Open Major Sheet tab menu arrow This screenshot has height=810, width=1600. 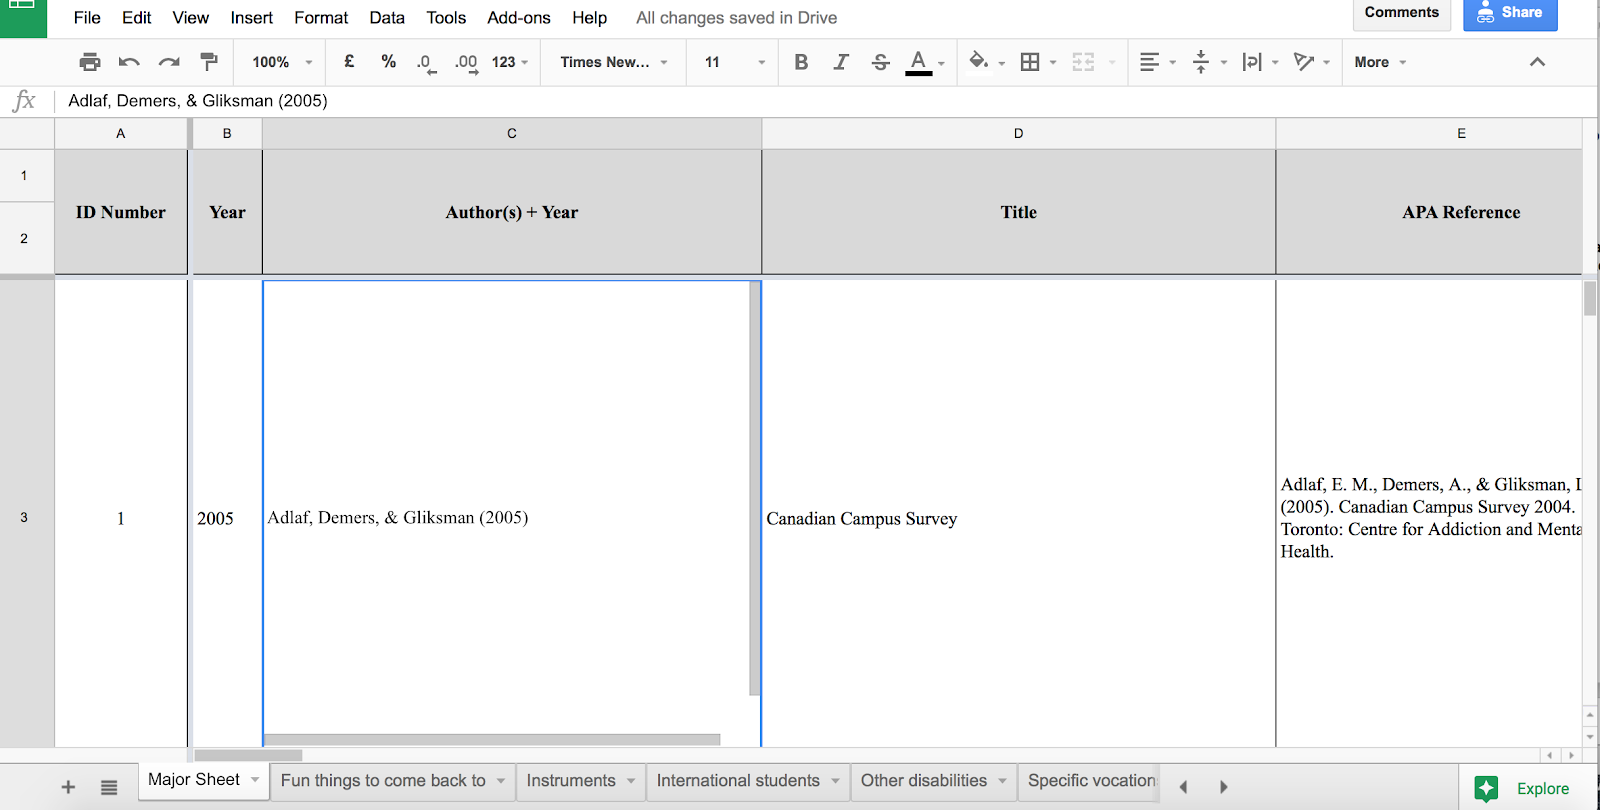(x=255, y=780)
